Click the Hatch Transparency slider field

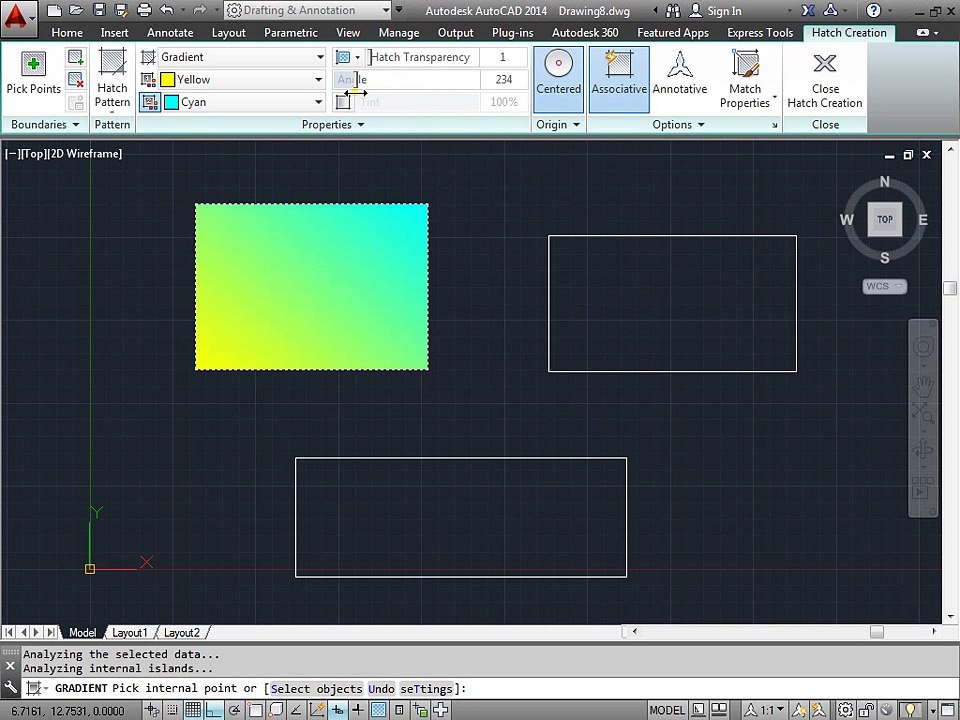423,57
